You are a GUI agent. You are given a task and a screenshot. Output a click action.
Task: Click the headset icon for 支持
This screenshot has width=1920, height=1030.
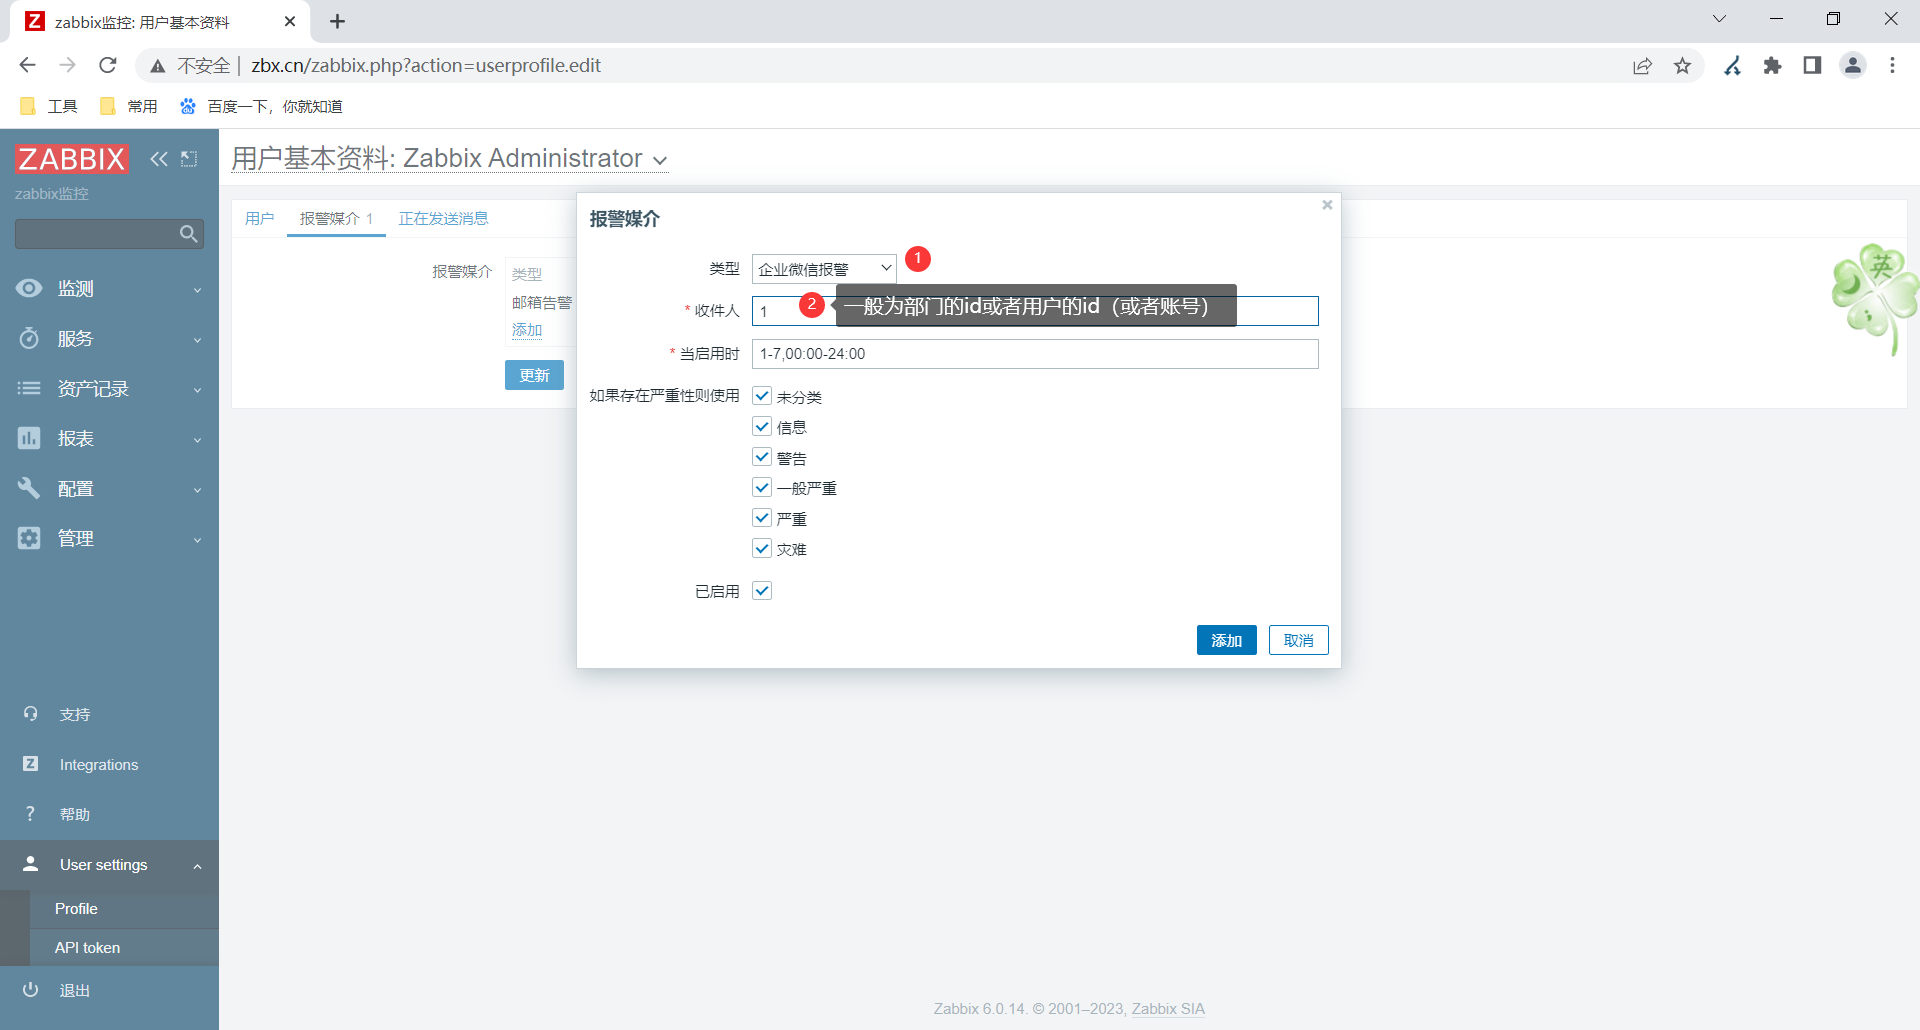coord(30,714)
